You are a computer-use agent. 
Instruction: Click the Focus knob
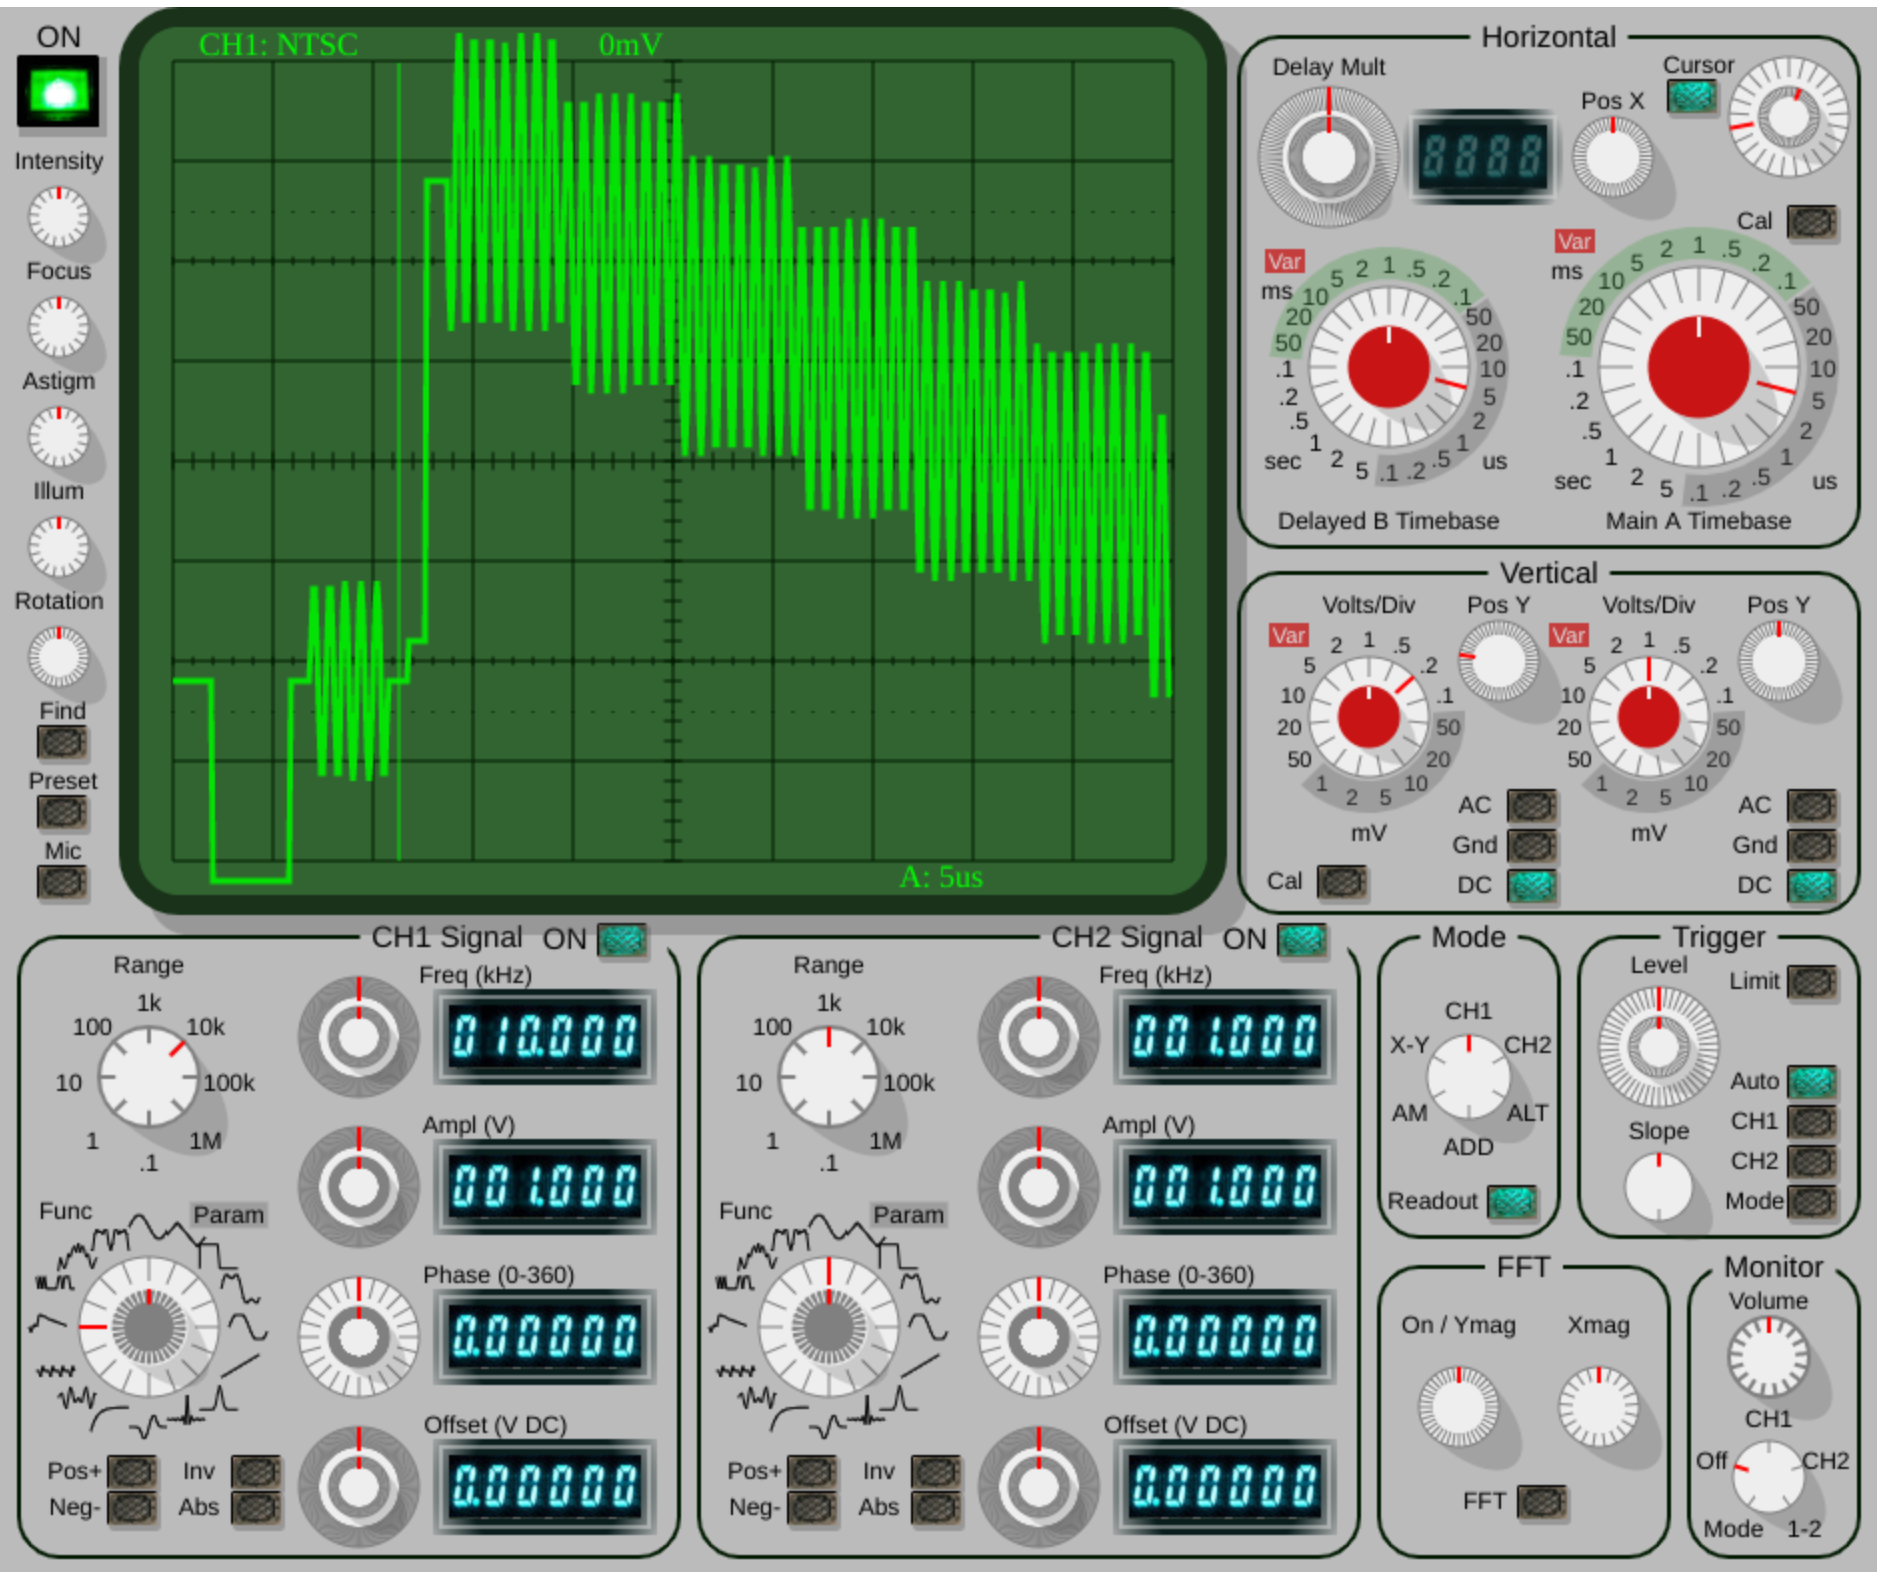coord(58,327)
